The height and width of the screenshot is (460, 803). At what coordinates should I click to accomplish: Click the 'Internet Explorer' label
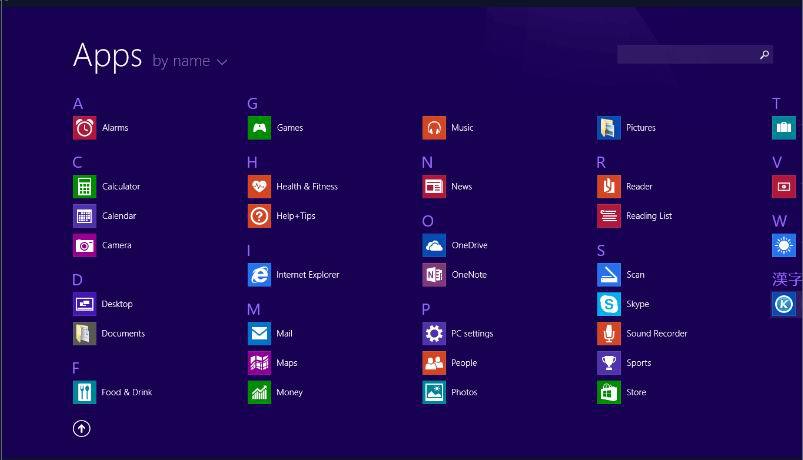[308, 275]
